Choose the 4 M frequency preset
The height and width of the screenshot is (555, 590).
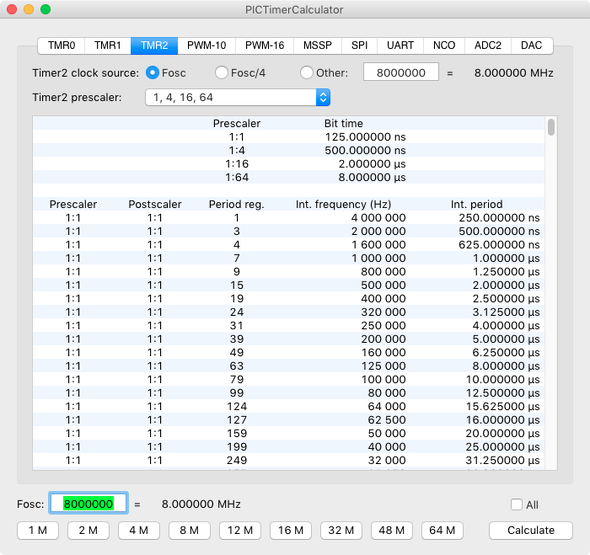139,530
